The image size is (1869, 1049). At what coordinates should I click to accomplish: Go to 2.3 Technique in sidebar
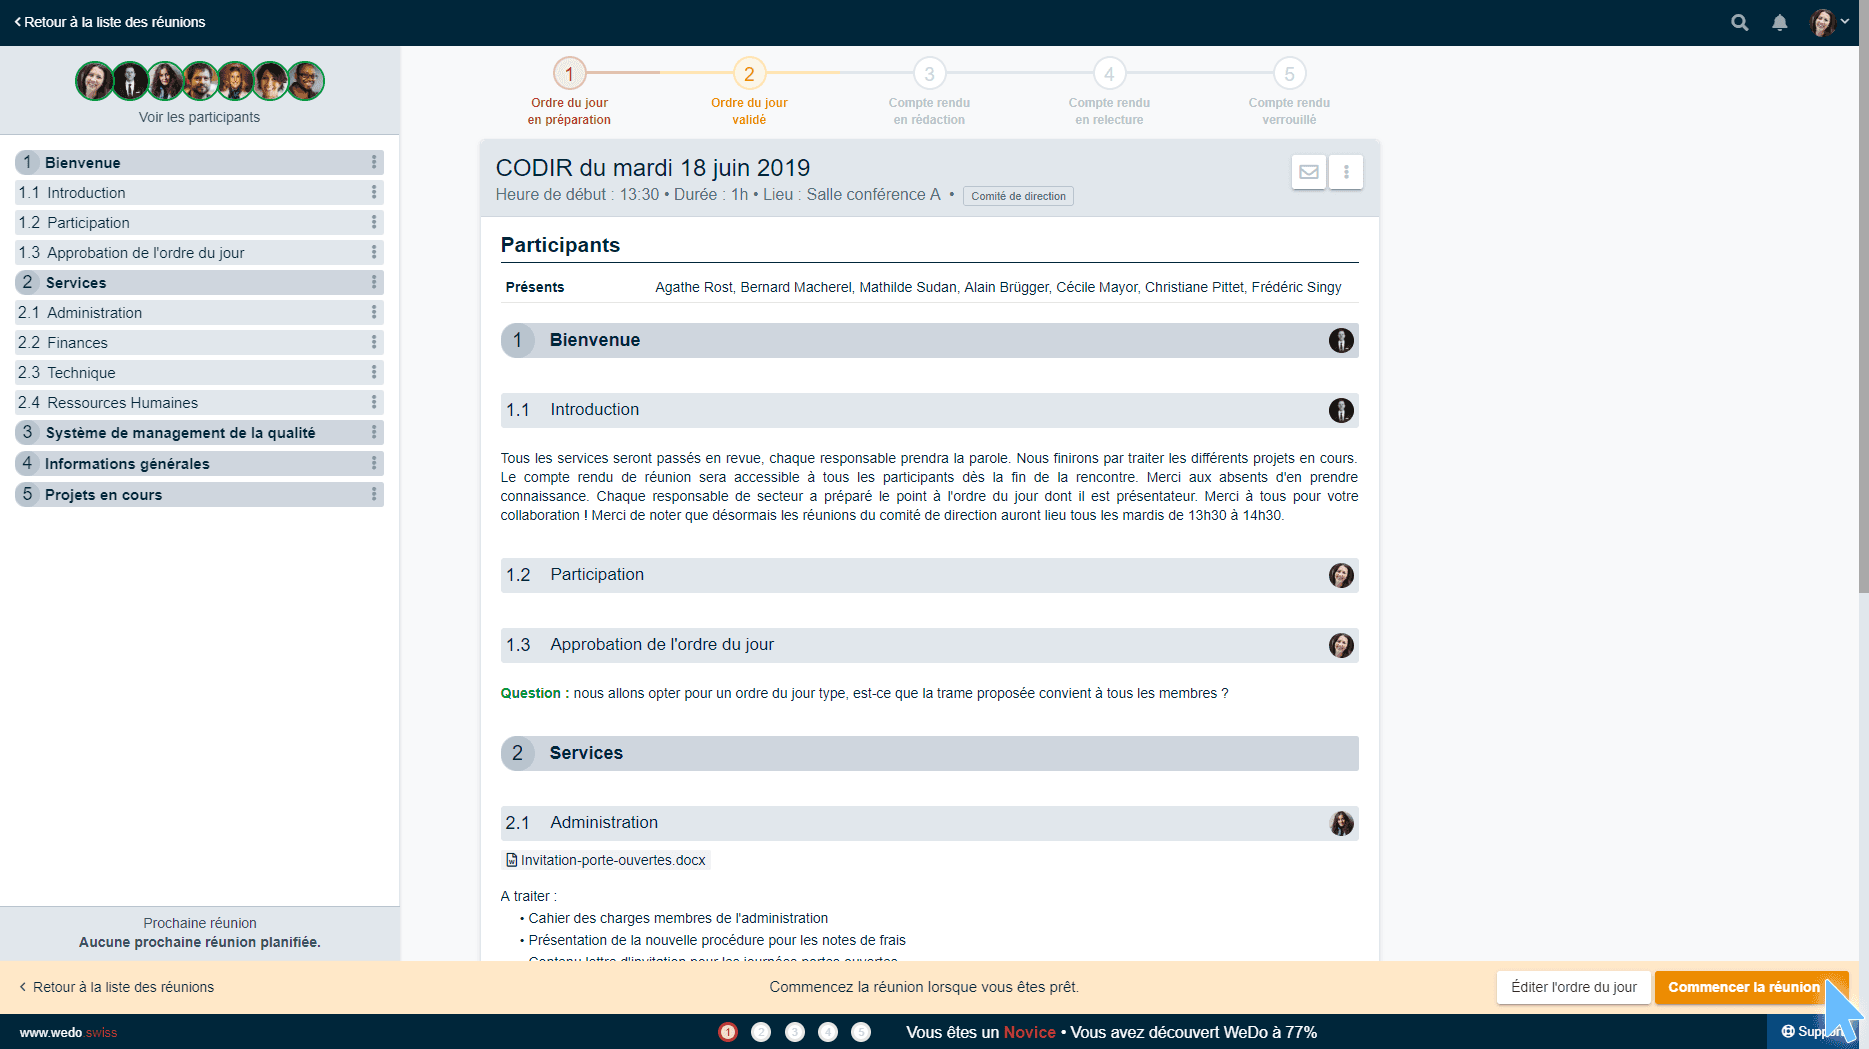tap(199, 372)
